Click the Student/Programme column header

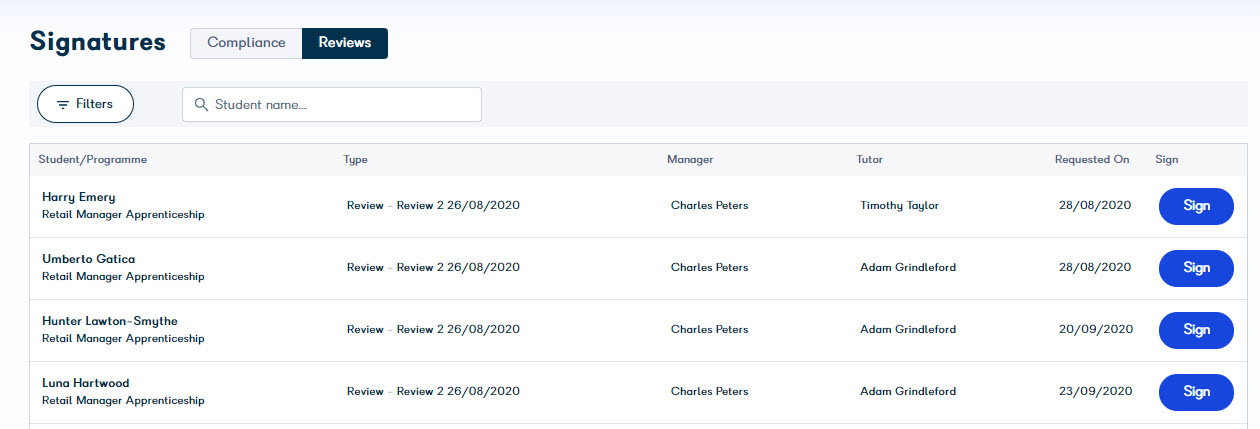93,160
